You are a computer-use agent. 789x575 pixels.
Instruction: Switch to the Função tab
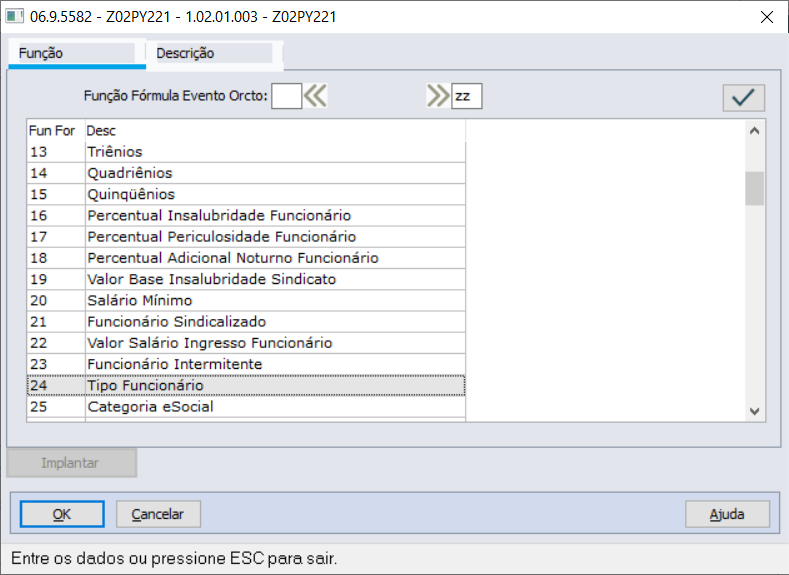[x=77, y=53]
